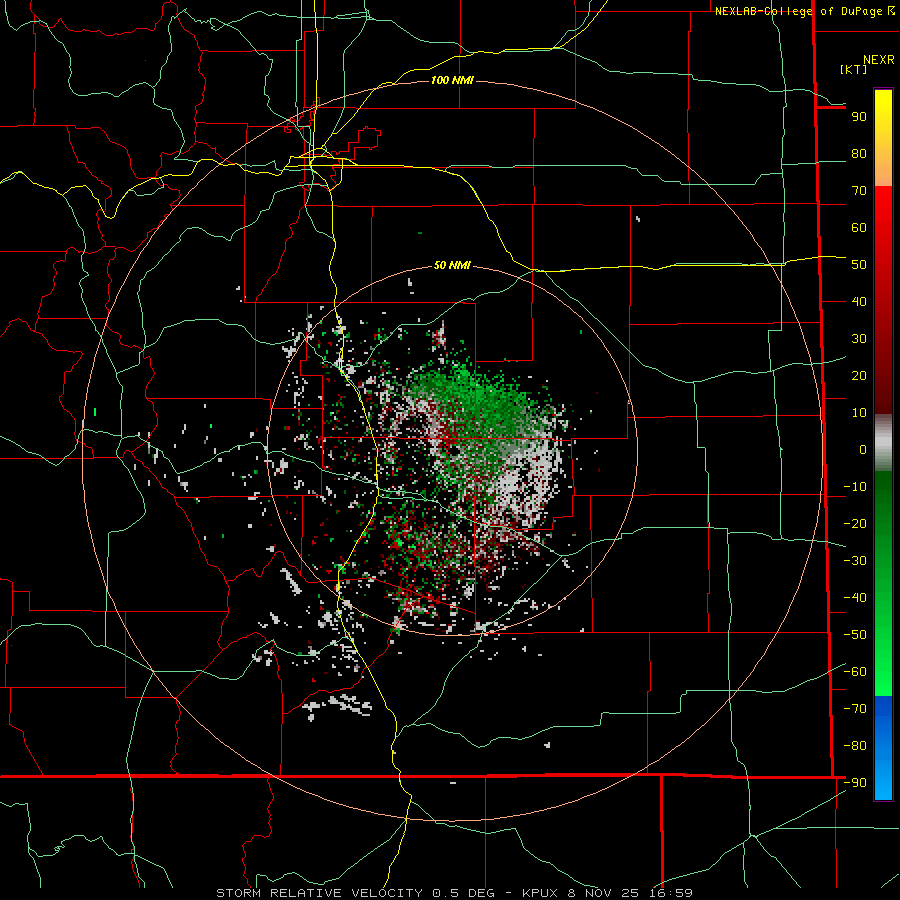Click the positive 60 scale value

[859, 228]
